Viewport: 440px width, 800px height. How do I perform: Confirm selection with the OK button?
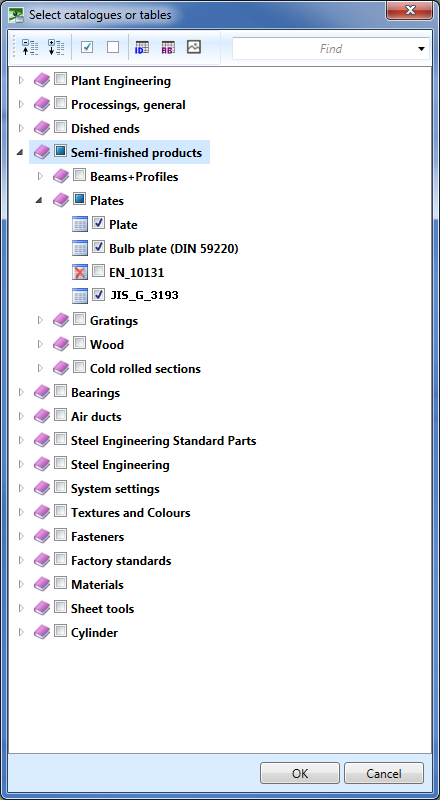tap(300, 773)
